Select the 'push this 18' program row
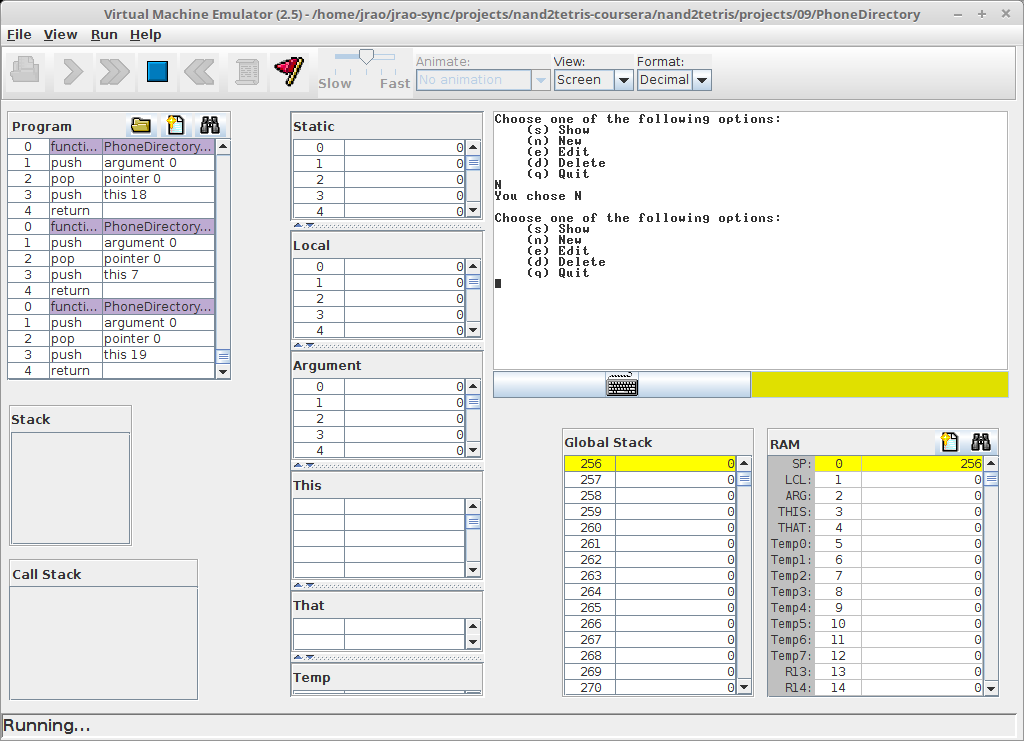 pos(158,195)
